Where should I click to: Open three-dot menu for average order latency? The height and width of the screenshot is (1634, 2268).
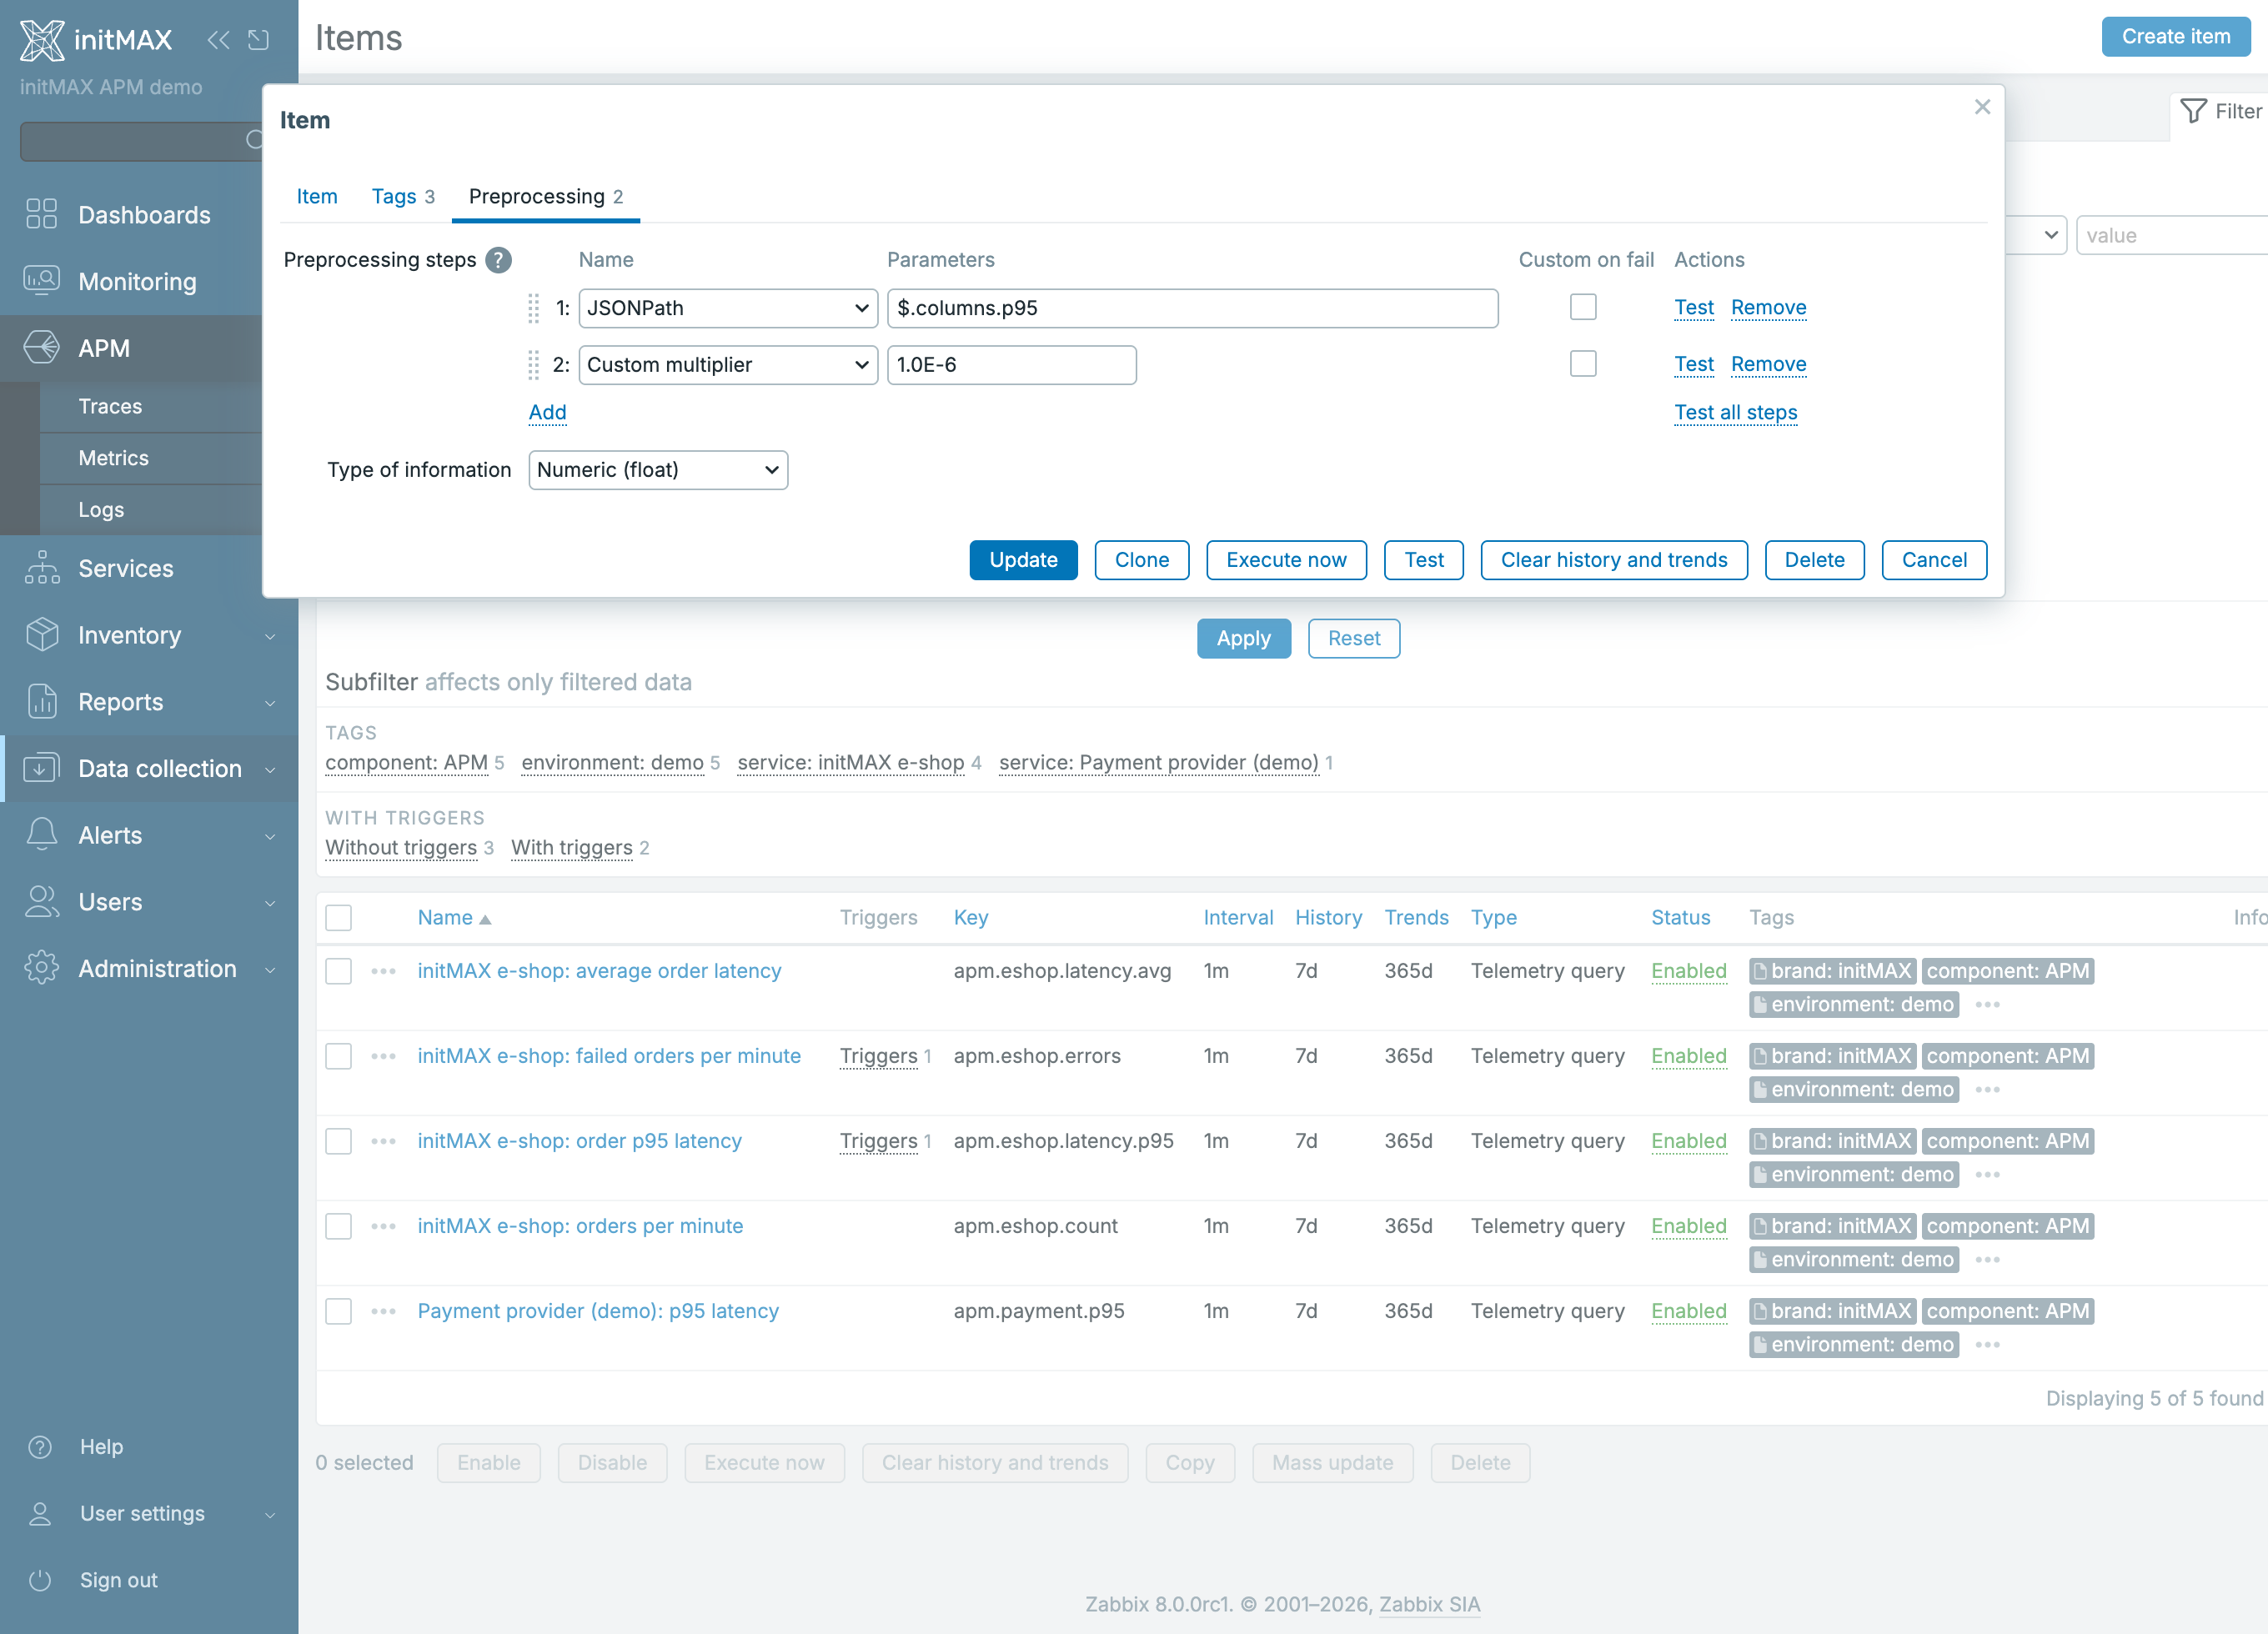(384, 971)
